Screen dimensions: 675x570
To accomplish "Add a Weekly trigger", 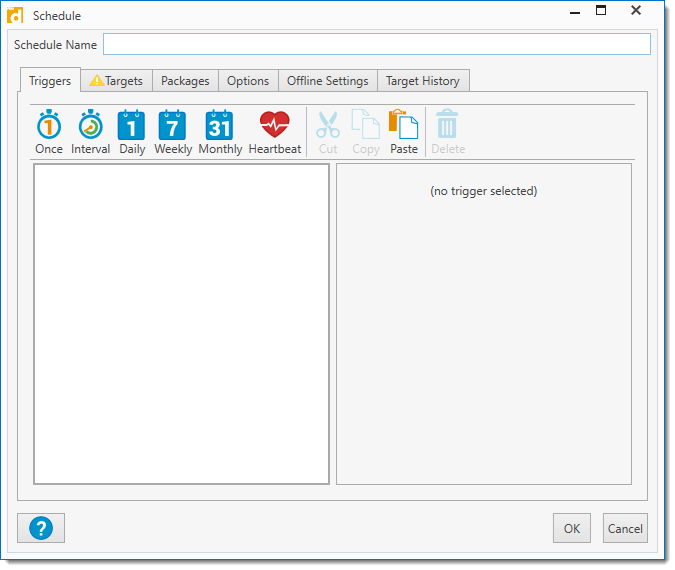I will pos(173,132).
